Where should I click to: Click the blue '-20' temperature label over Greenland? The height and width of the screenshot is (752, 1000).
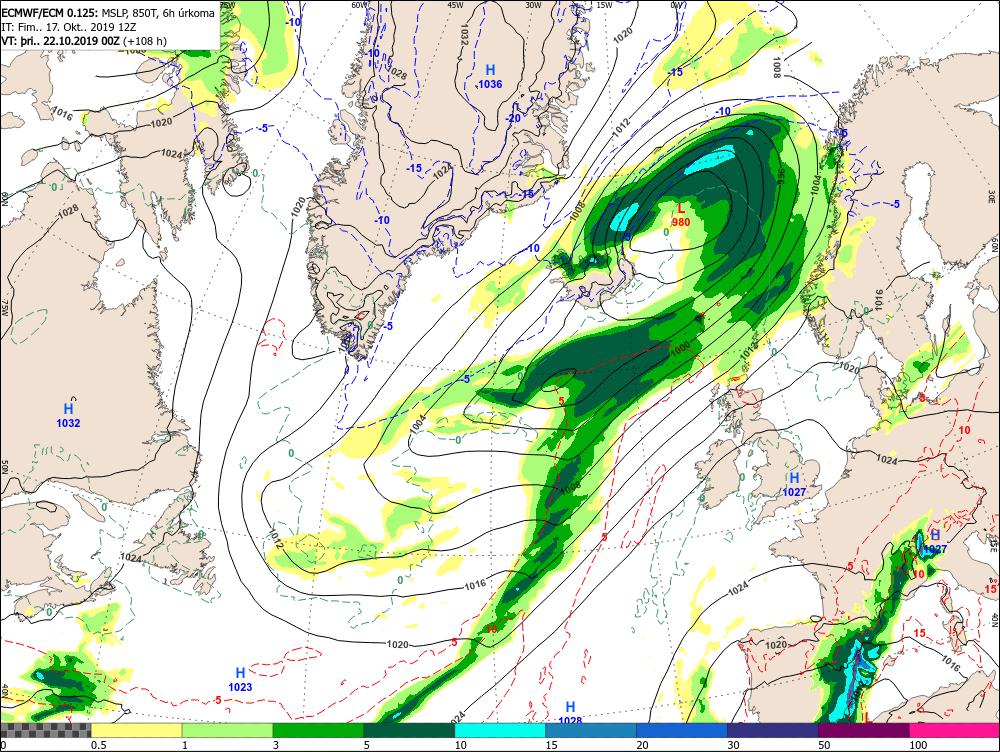[x=513, y=118]
